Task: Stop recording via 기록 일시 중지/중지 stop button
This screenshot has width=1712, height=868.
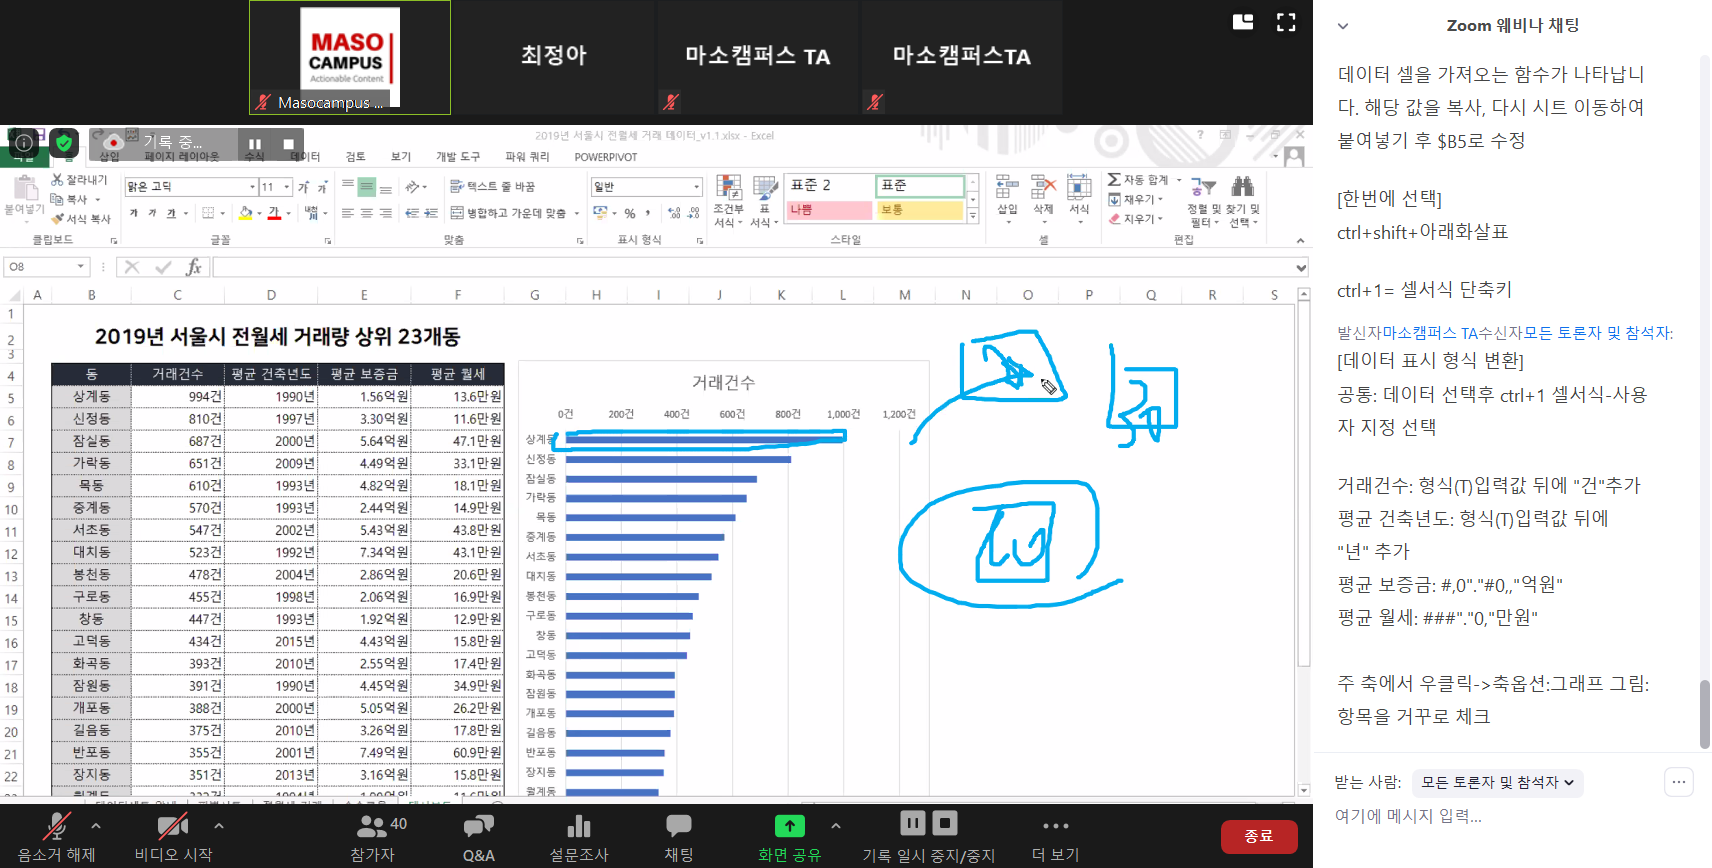Action: pos(945,823)
